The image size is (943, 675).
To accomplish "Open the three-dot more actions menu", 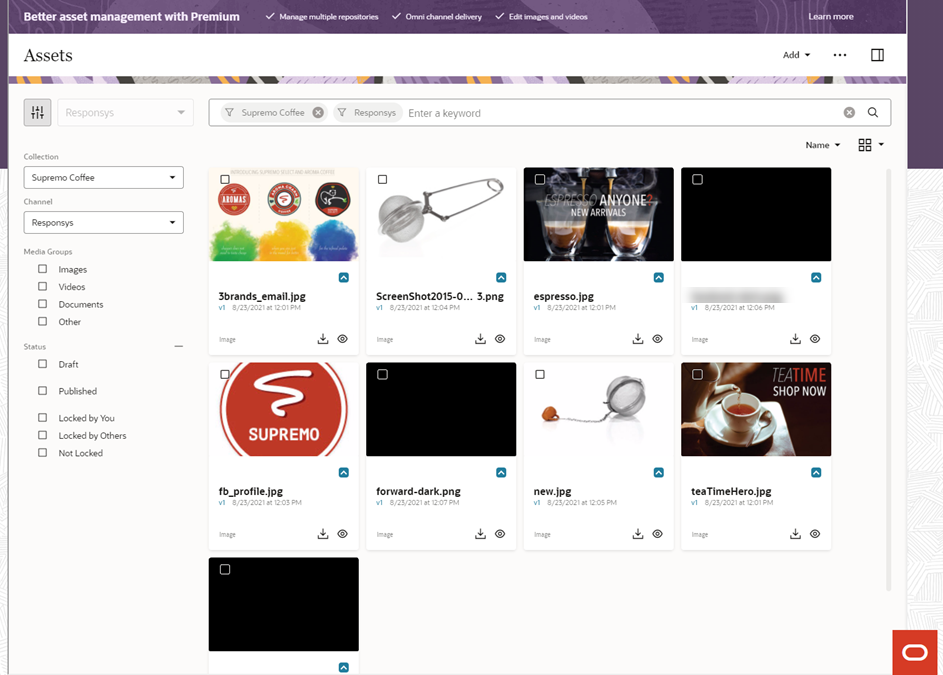I will [x=840, y=55].
